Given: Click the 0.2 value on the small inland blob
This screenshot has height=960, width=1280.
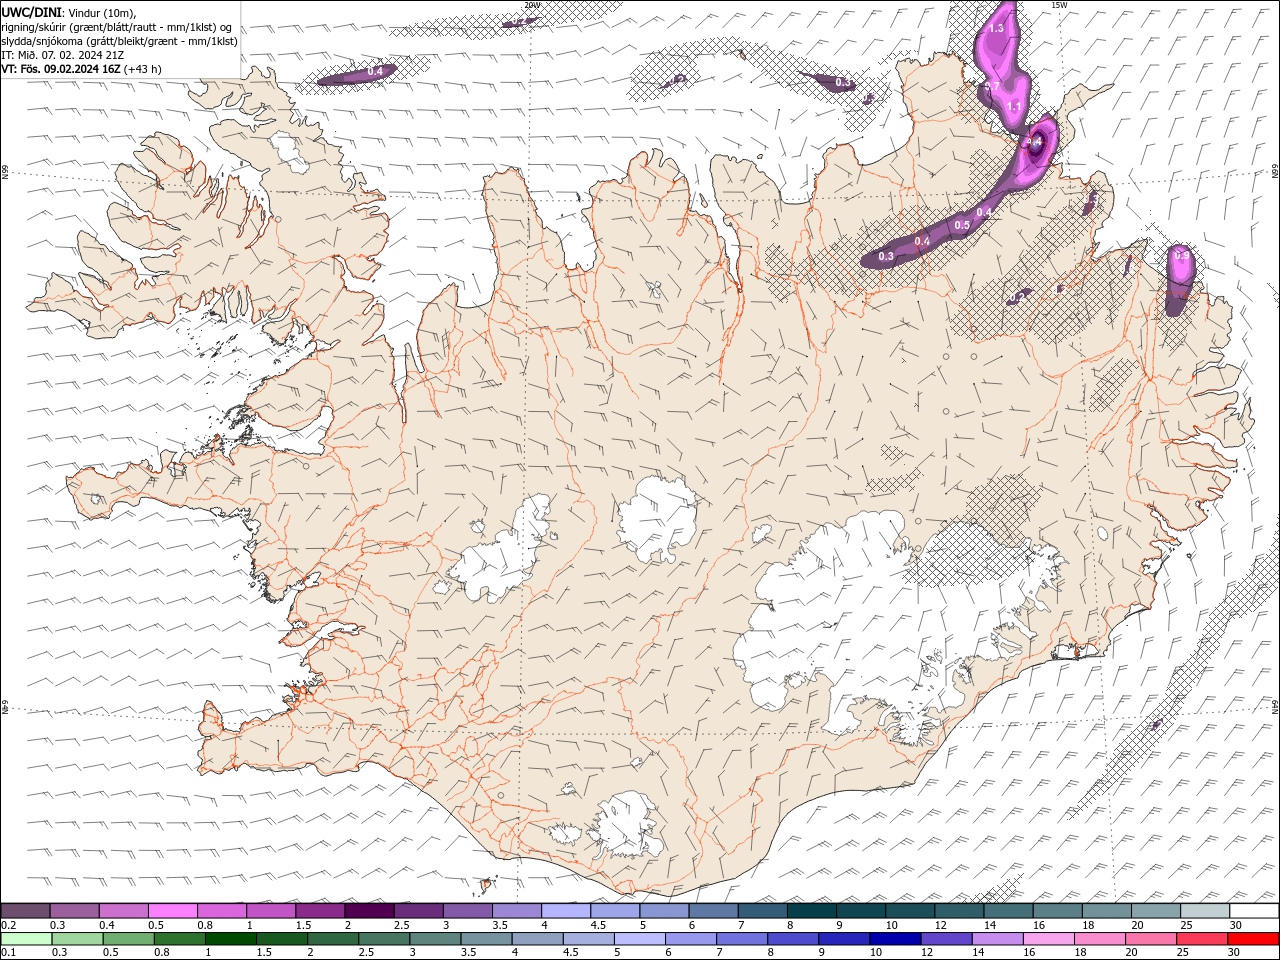Looking at the screenshot, I should pyautogui.click(x=1015, y=297).
